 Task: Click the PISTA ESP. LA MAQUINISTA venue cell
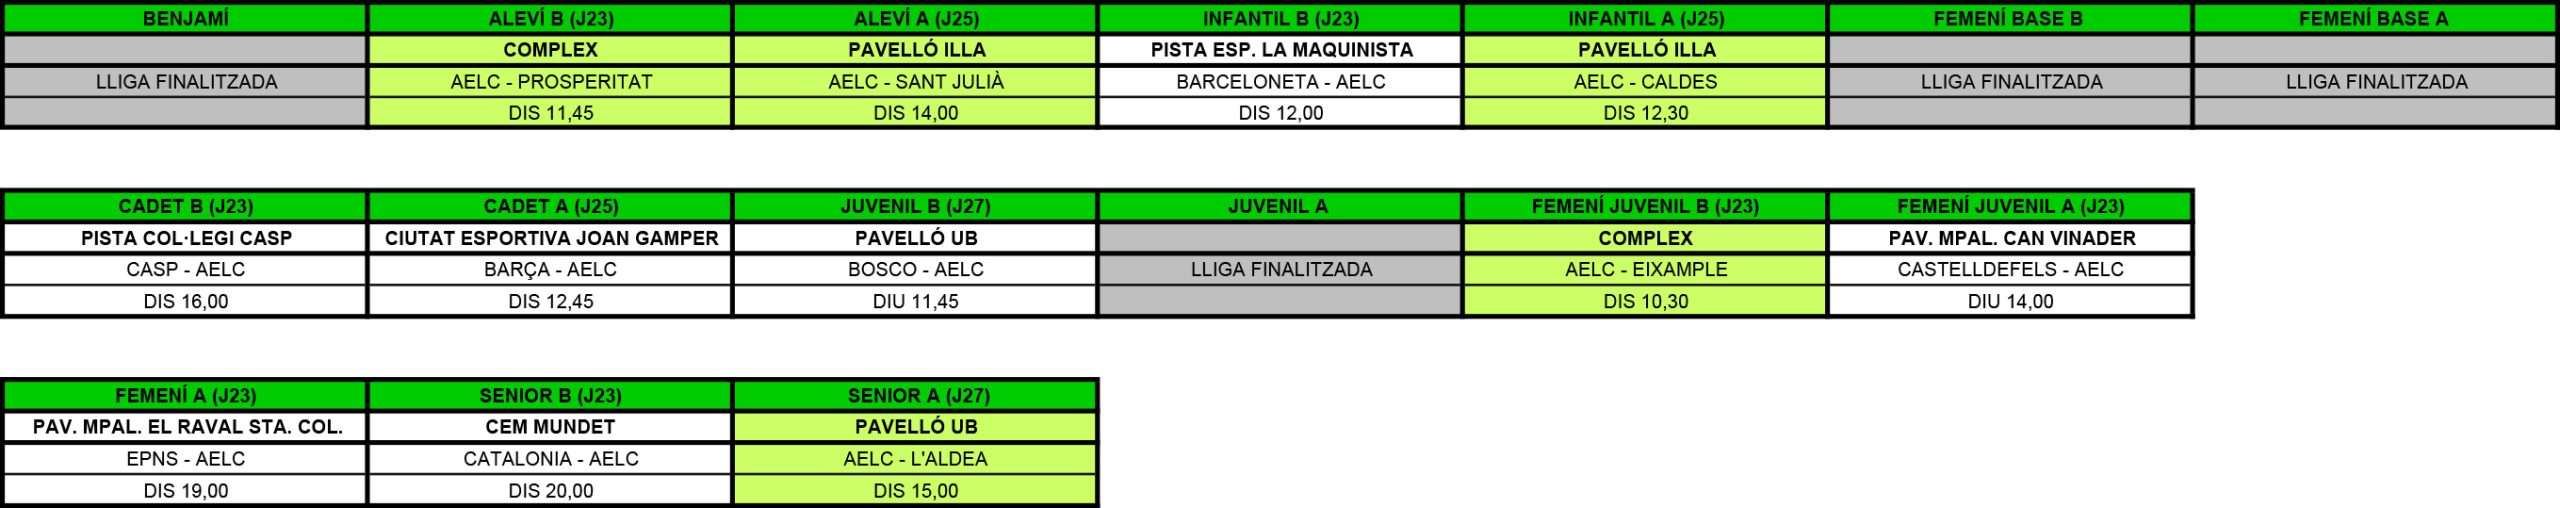1281,50
